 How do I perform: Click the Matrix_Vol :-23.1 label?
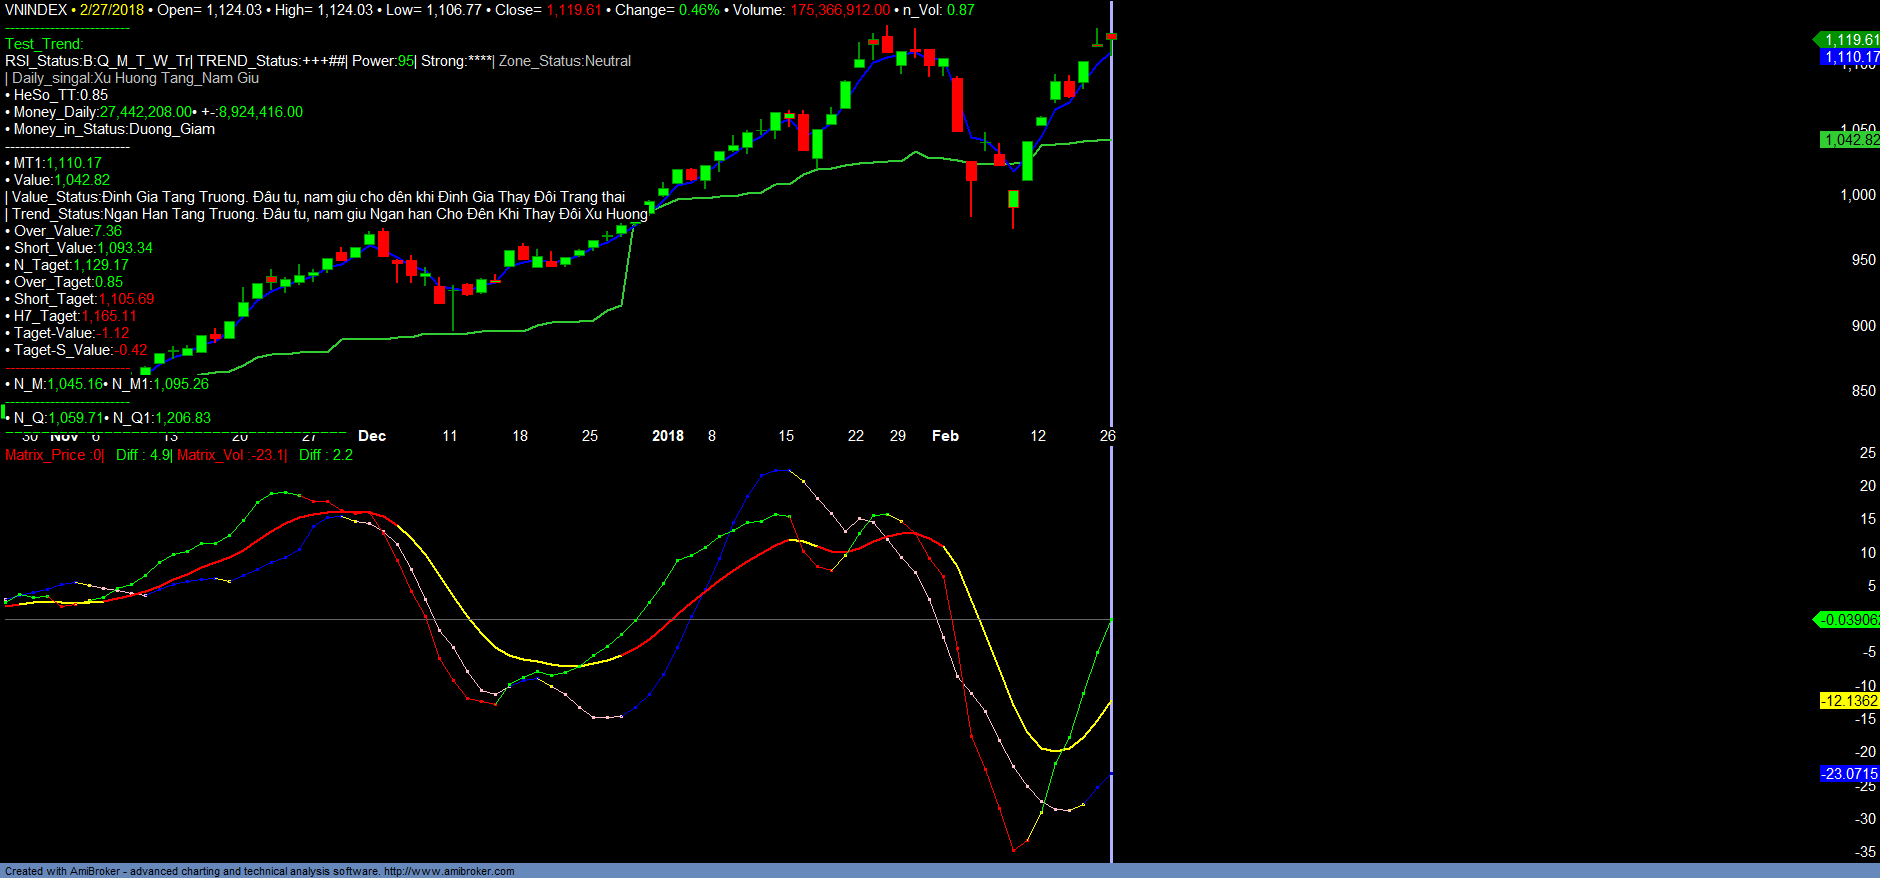(x=231, y=455)
